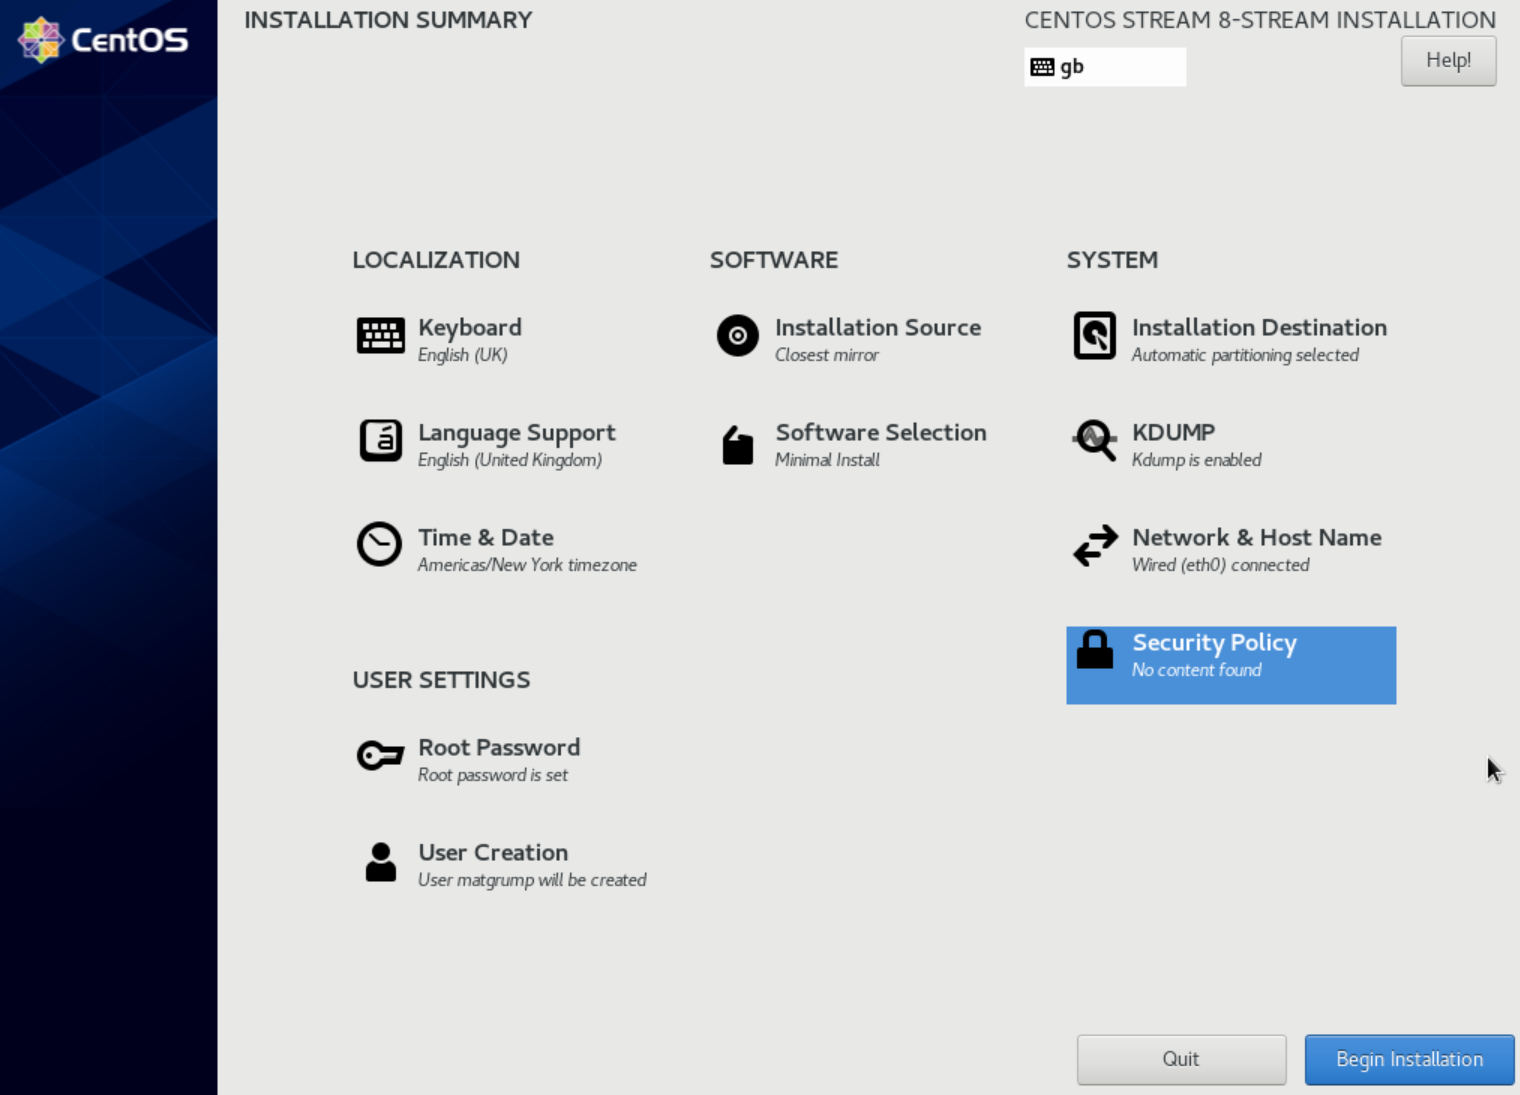This screenshot has height=1095, width=1520.
Task: Open the Installation Destination title
Action: [x=1260, y=327]
